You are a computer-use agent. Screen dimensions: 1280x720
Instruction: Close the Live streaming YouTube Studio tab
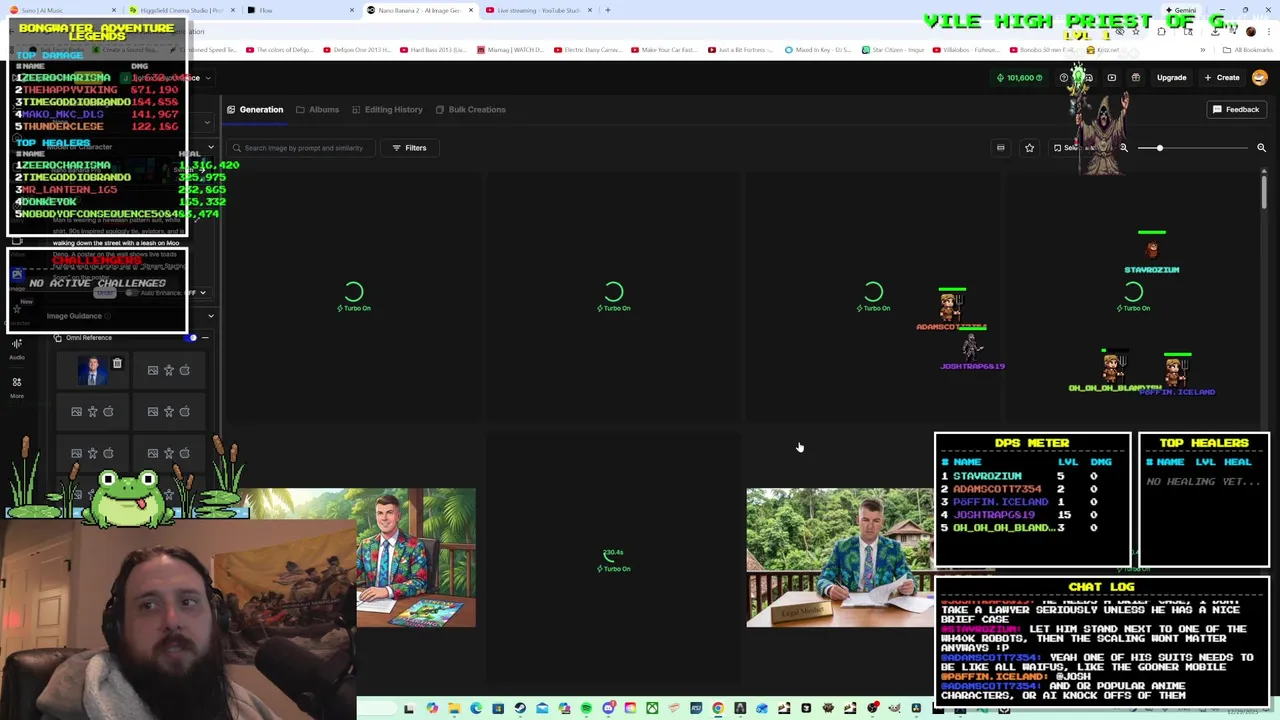tap(589, 10)
